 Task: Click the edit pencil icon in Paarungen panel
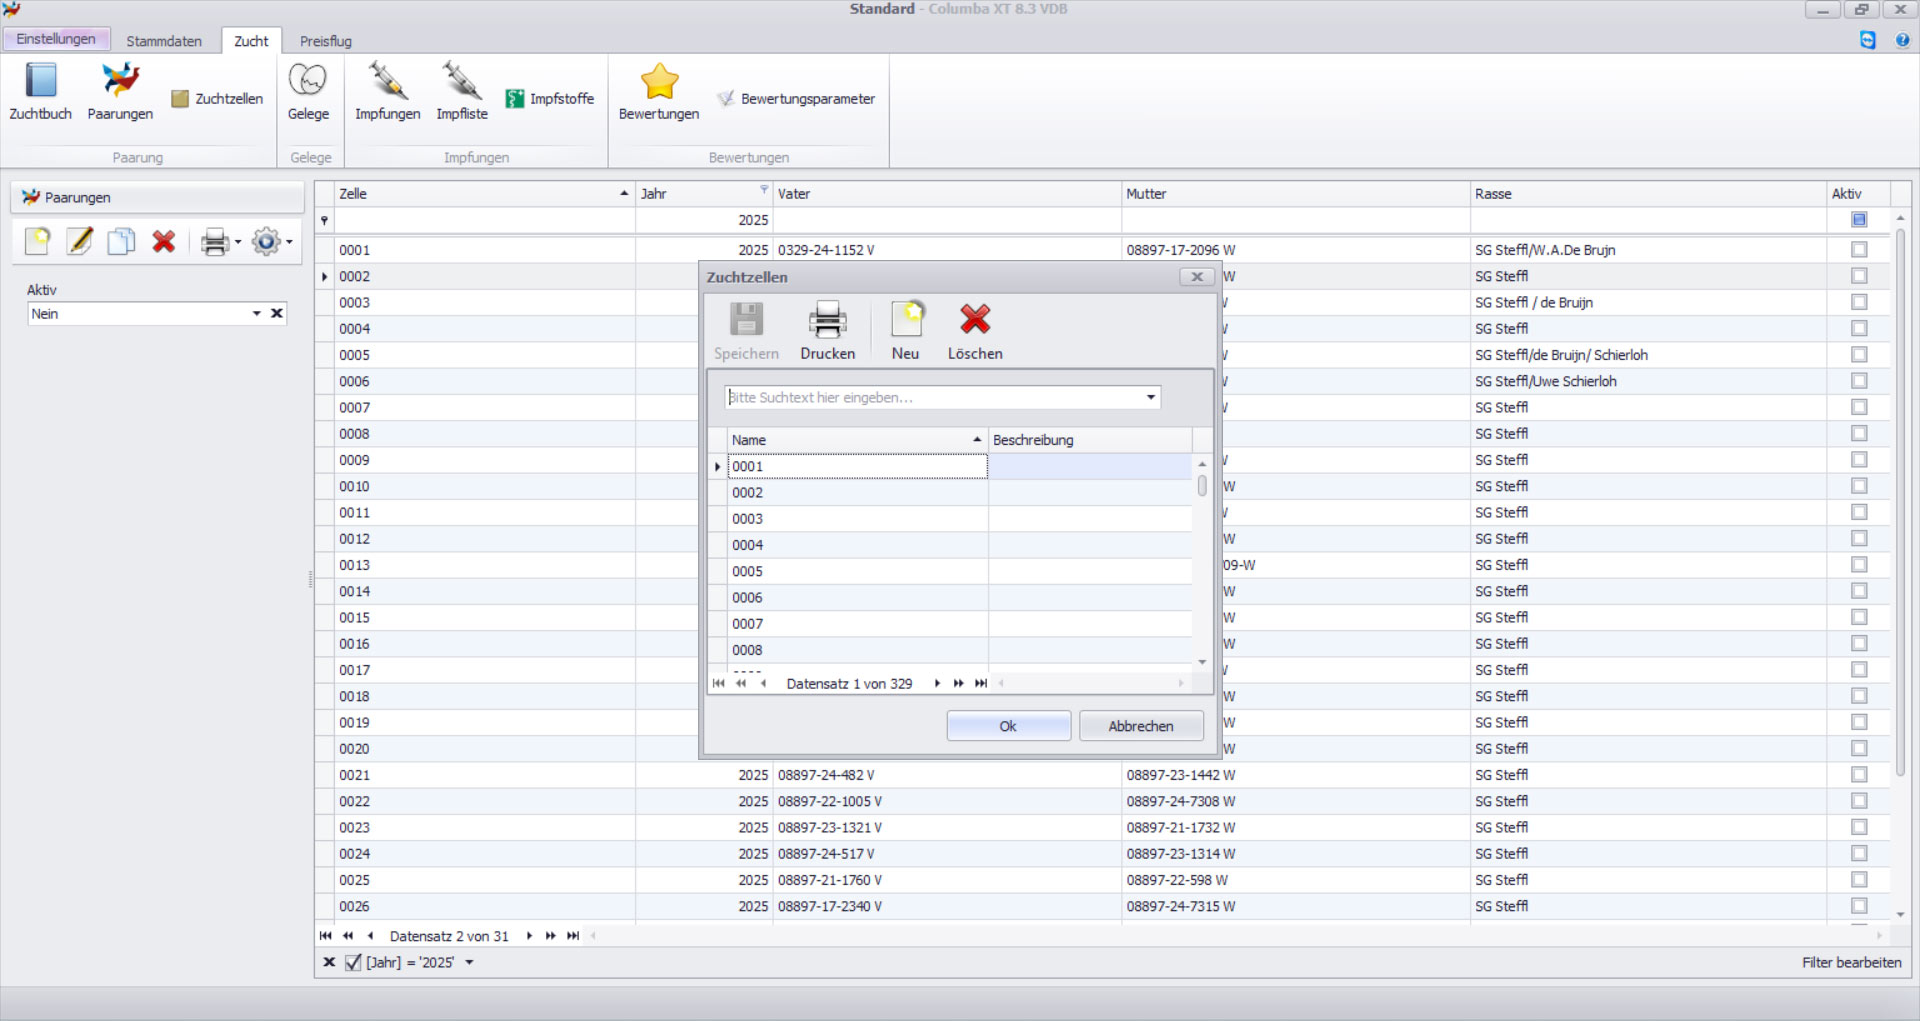coord(79,242)
